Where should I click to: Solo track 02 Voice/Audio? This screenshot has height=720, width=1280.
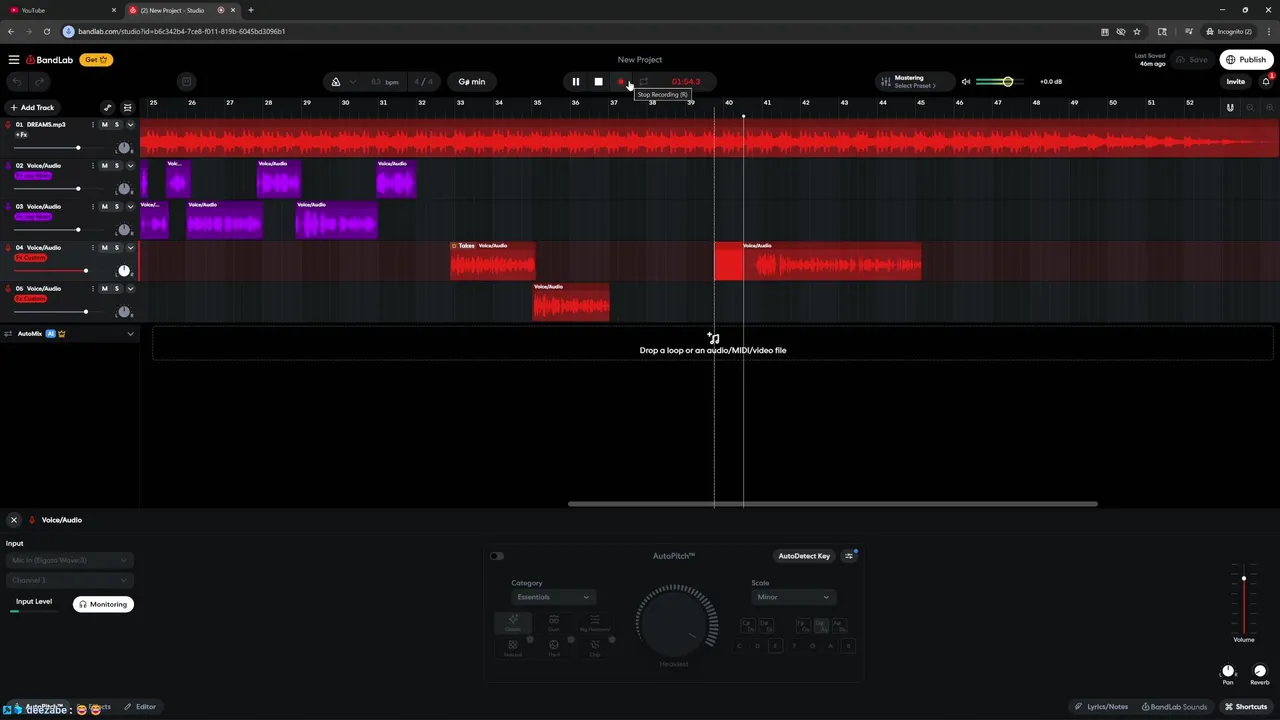tap(117, 166)
